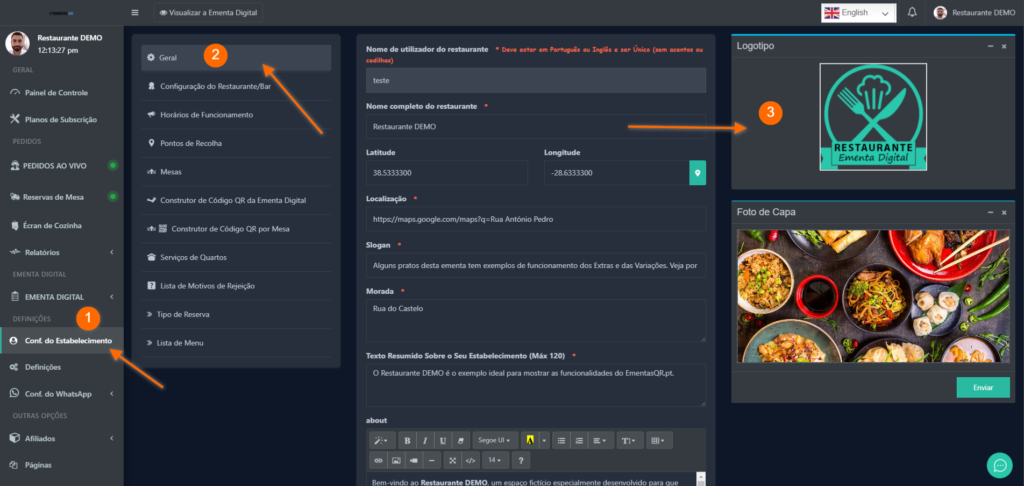The height and width of the screenshot is (486, 1024).
Task: Insert a picture via the editor image icon
Action: 396,460
